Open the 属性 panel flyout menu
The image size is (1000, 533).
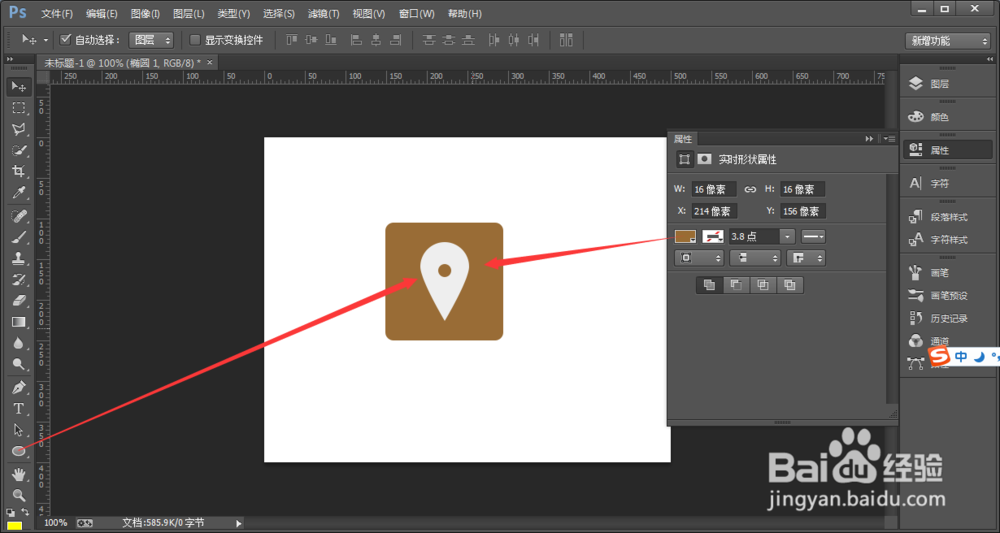pyautogui.click(x=890, y=139)
